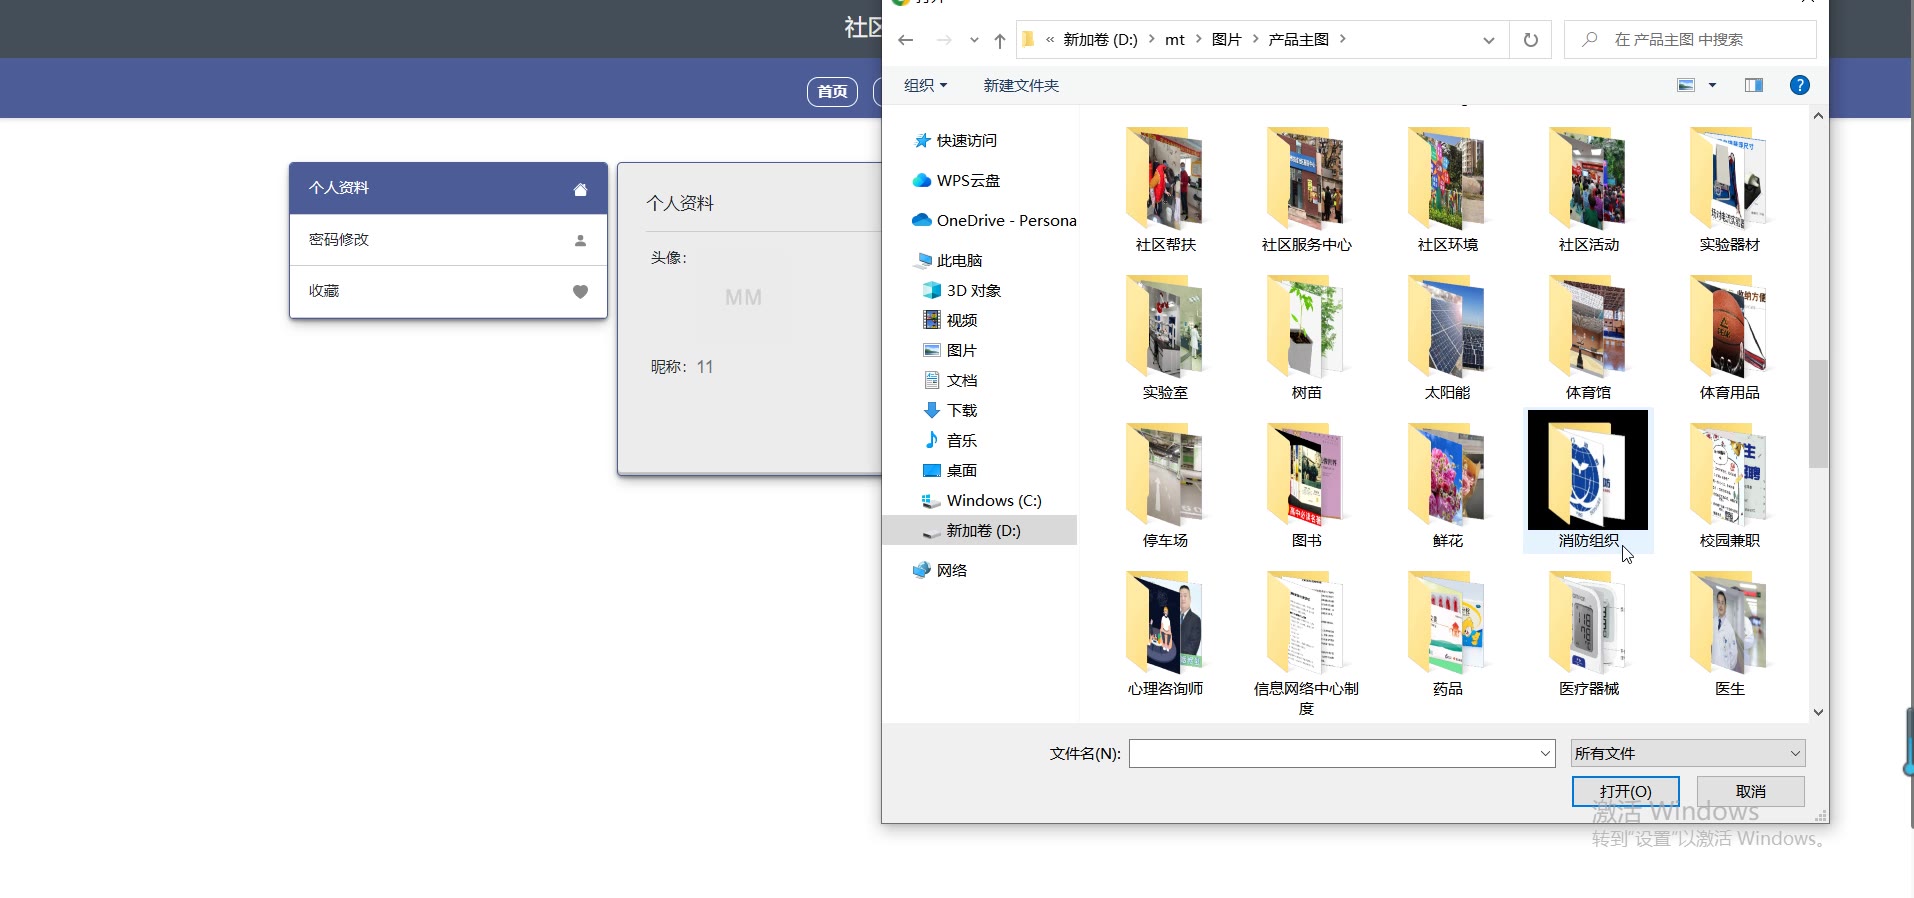Select 个人资料 in webpage sidebar

(448, 188)
